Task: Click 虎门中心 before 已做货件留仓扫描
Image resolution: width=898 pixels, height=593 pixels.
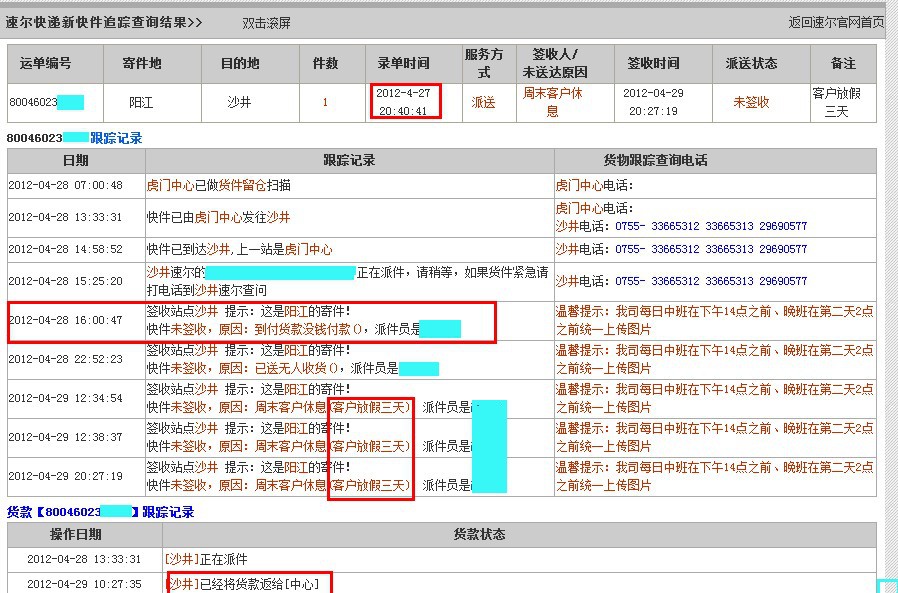Action: pyautogui.click(x=171, y=185)
